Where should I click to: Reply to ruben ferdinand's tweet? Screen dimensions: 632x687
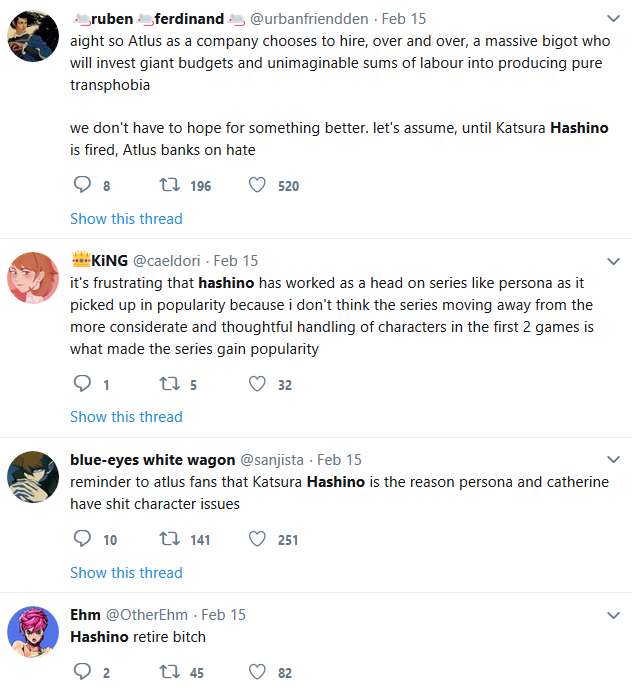pos(83,185)
